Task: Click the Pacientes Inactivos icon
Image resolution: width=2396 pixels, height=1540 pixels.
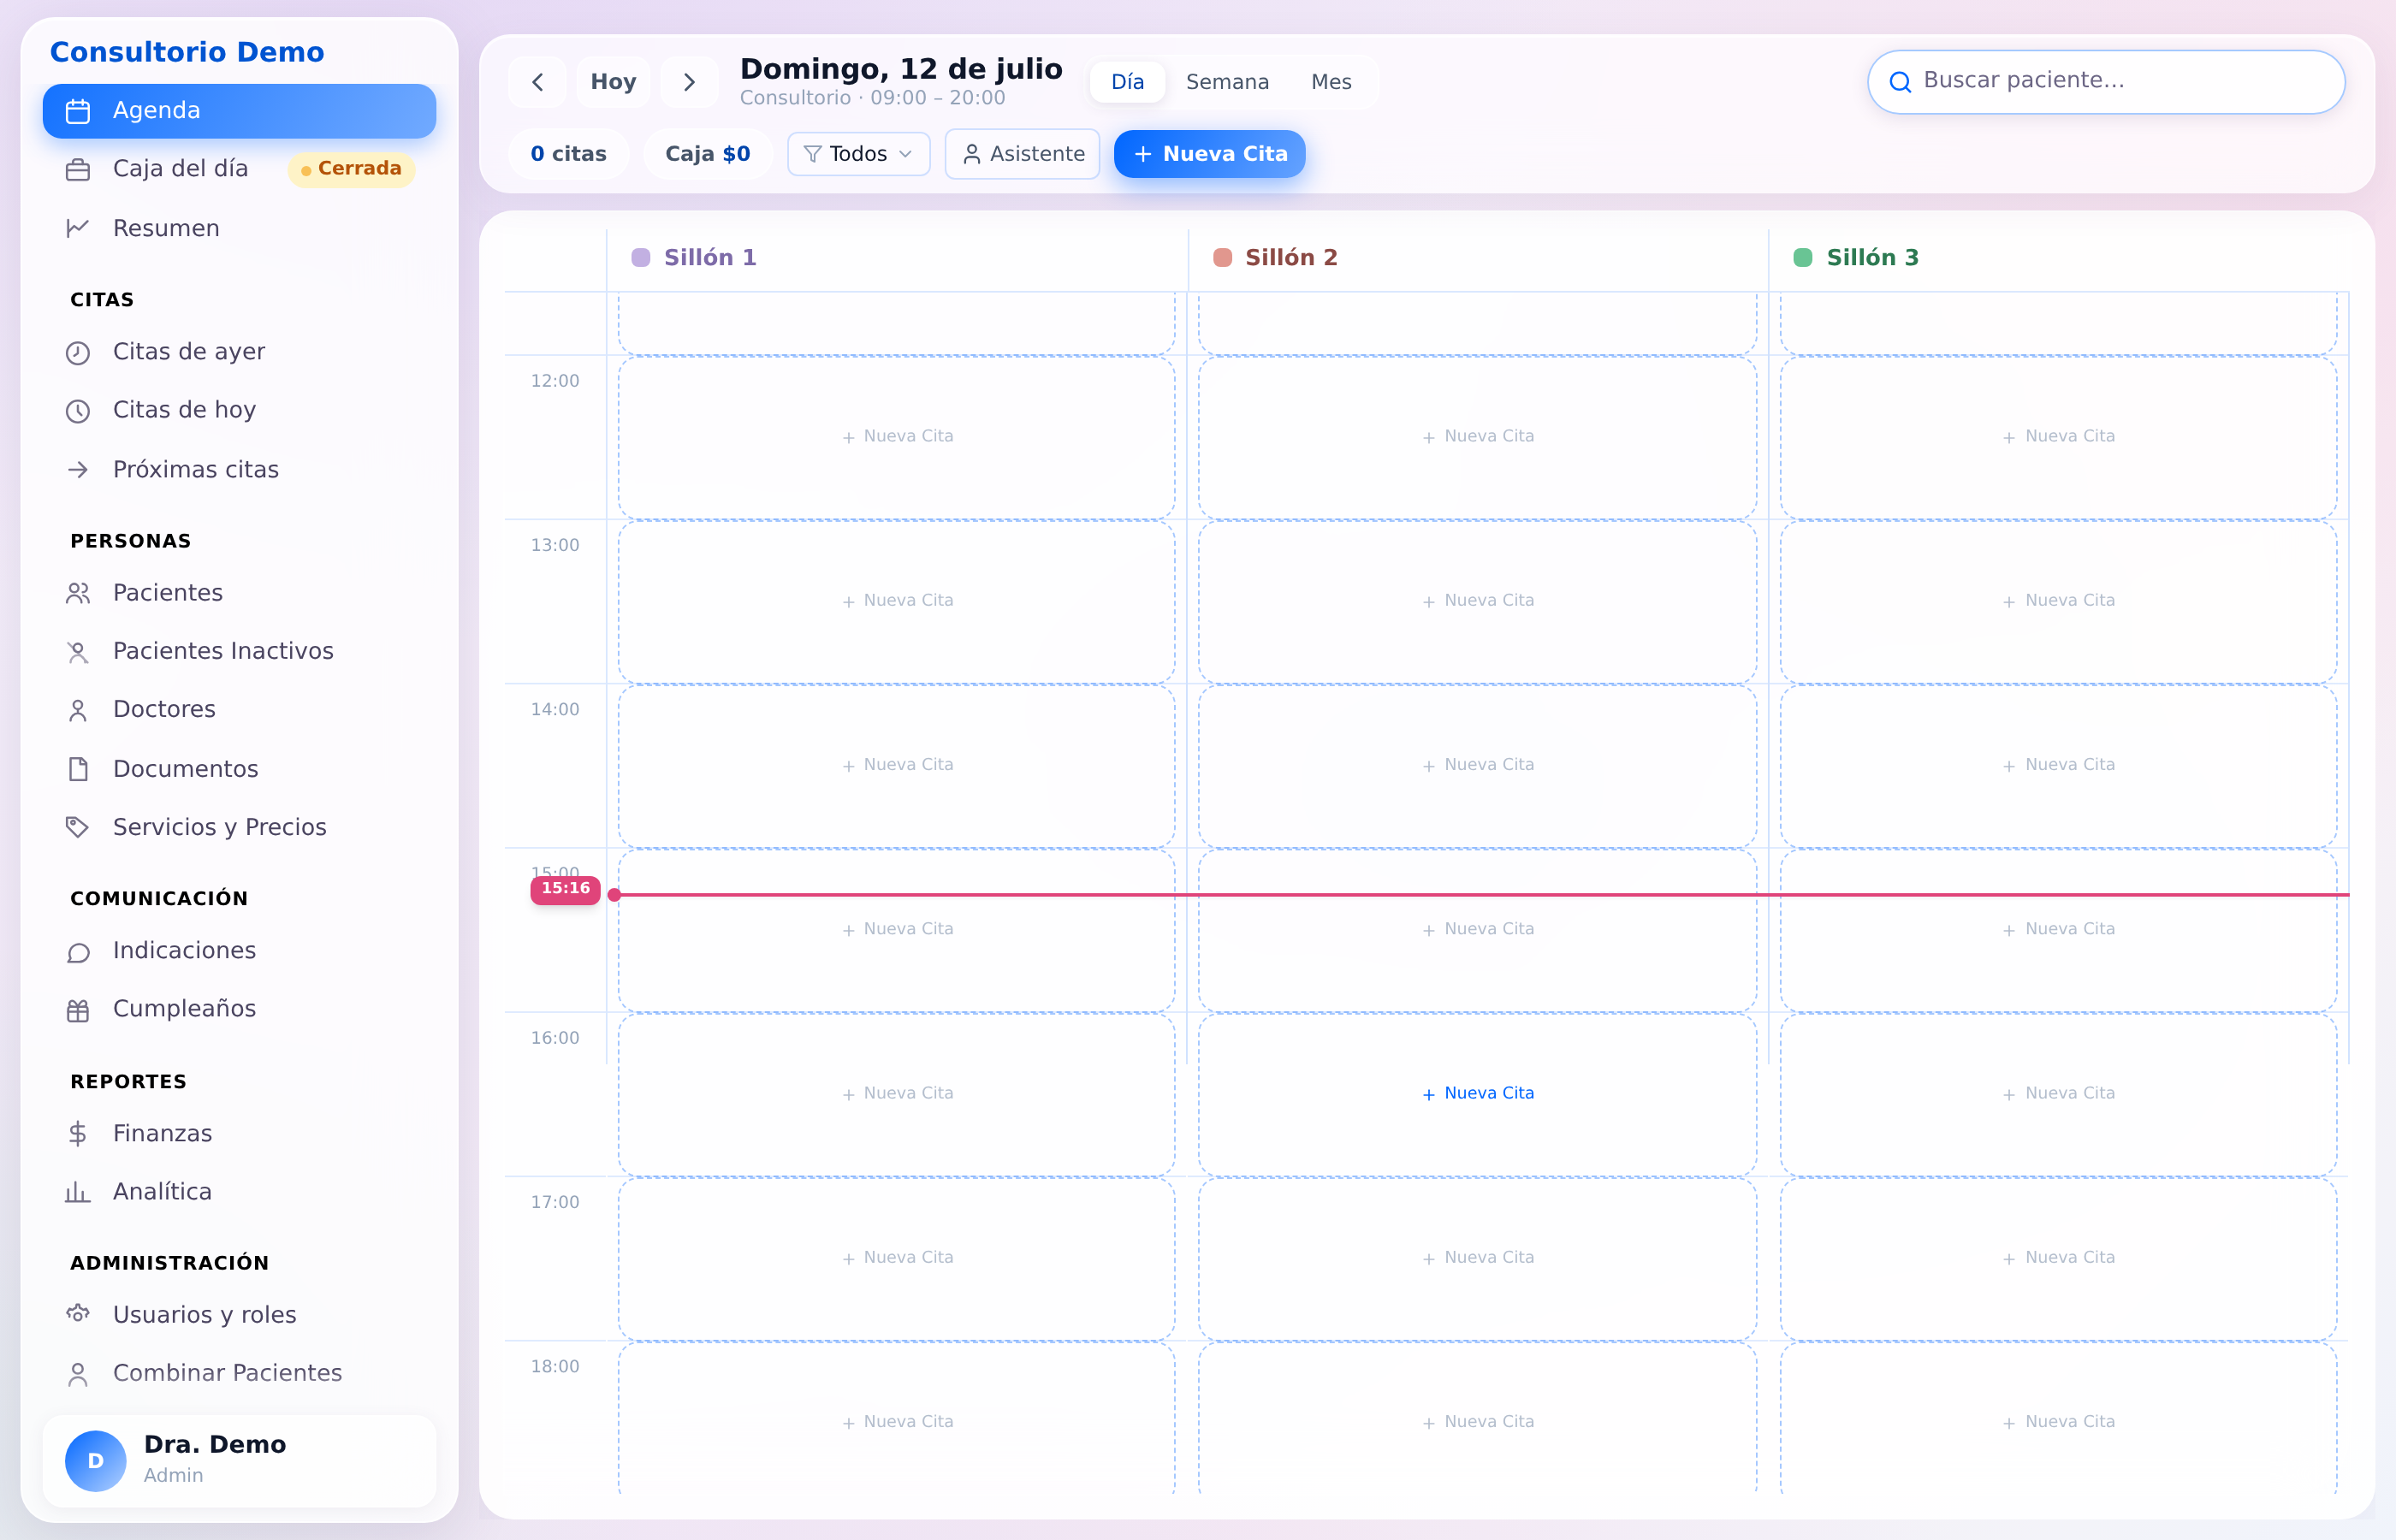Action: (x=78, y=652)
